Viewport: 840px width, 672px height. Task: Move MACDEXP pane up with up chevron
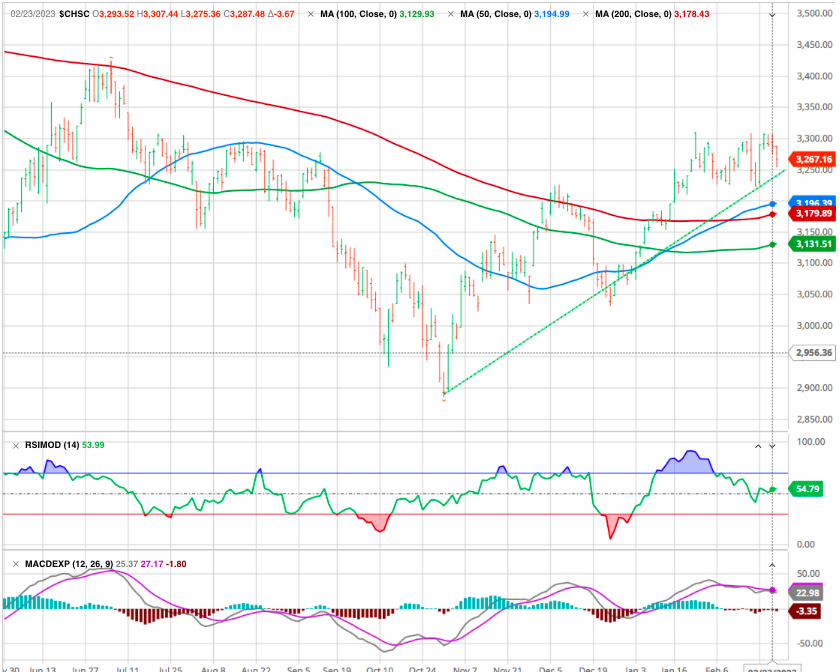click(772, 564)
